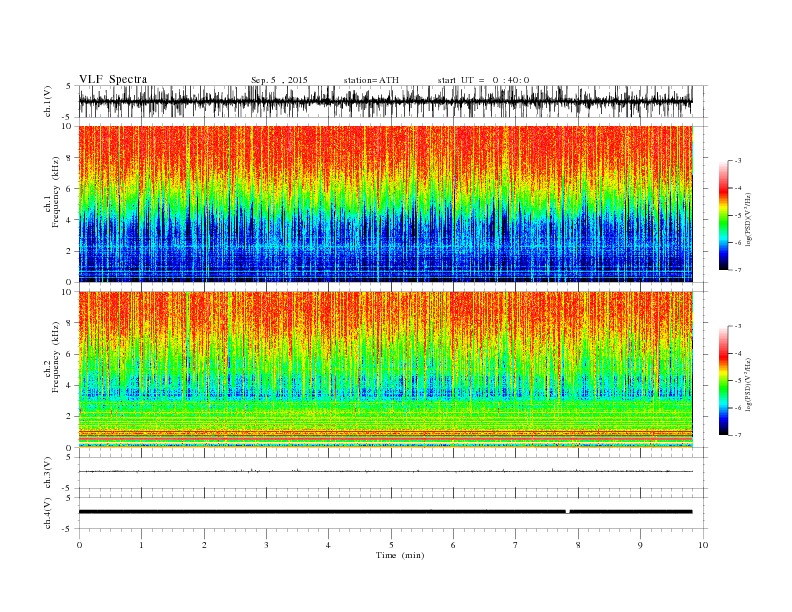Click the "VLF Spectra" plot title
Screen dimensions: 792x612
pos(113,79)
